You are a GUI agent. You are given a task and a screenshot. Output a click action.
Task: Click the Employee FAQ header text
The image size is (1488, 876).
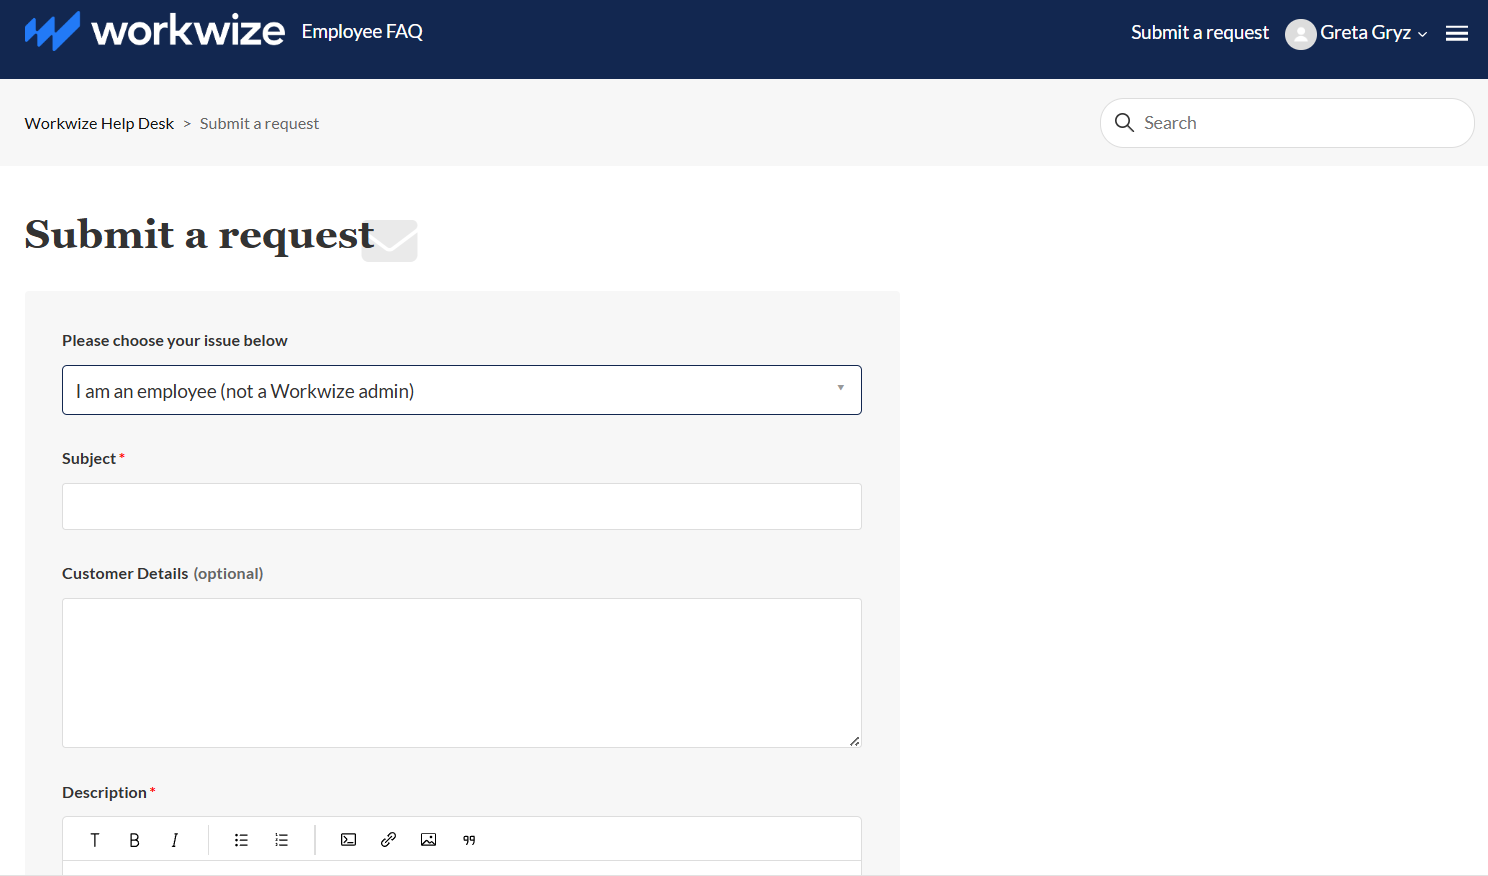tap(362, 32)
